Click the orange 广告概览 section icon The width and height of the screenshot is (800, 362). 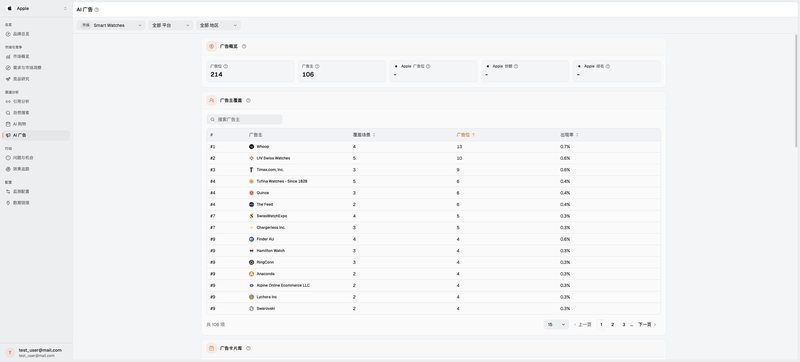click(x=211, y=46)
